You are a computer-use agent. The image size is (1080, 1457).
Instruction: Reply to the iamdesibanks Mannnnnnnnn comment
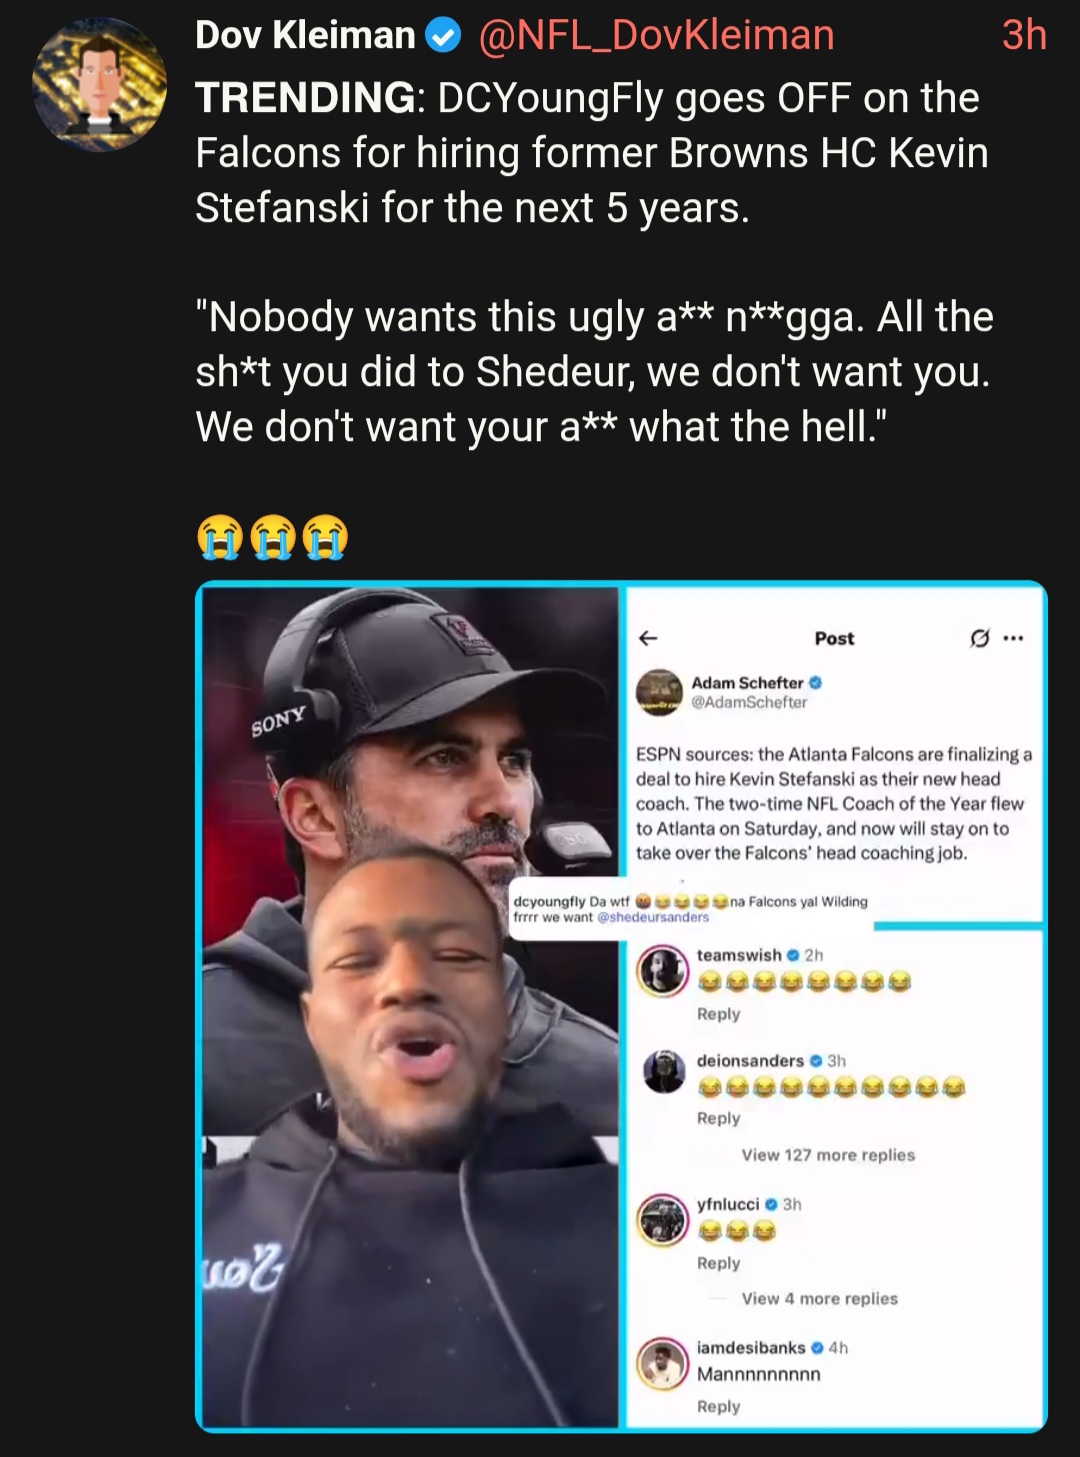[718, 1406]
